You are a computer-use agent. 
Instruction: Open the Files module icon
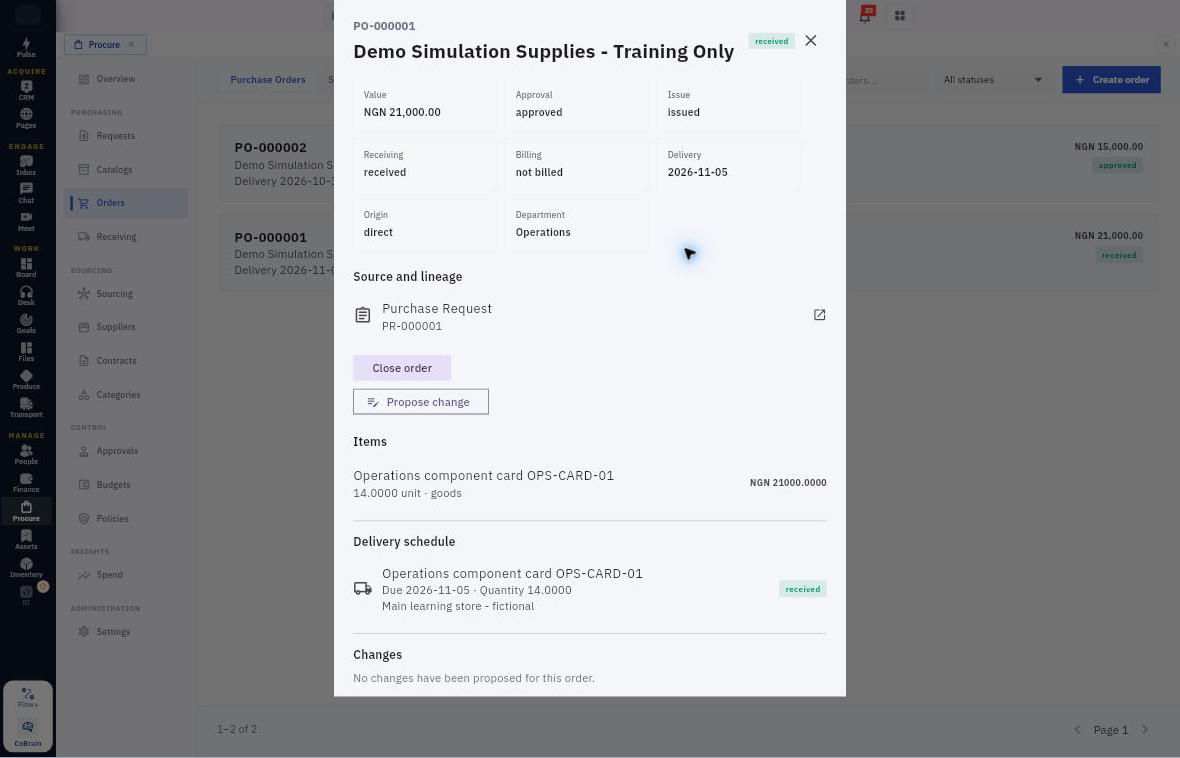click(x=26, y=352)
